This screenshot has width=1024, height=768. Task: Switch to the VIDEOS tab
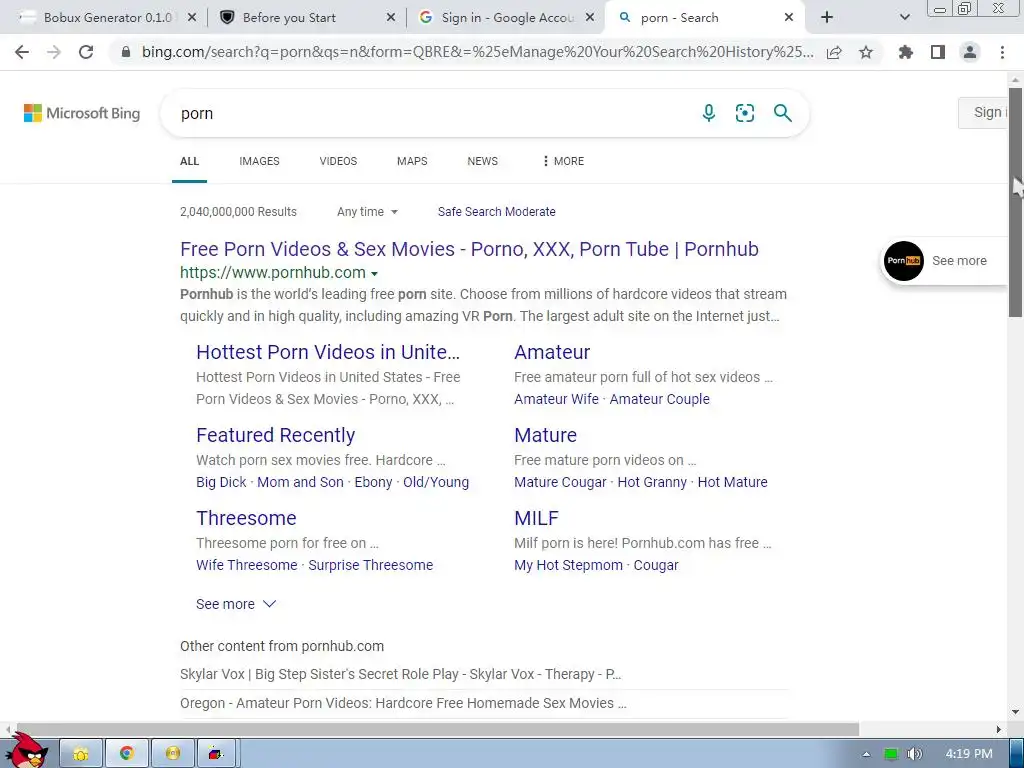(338, 161)
